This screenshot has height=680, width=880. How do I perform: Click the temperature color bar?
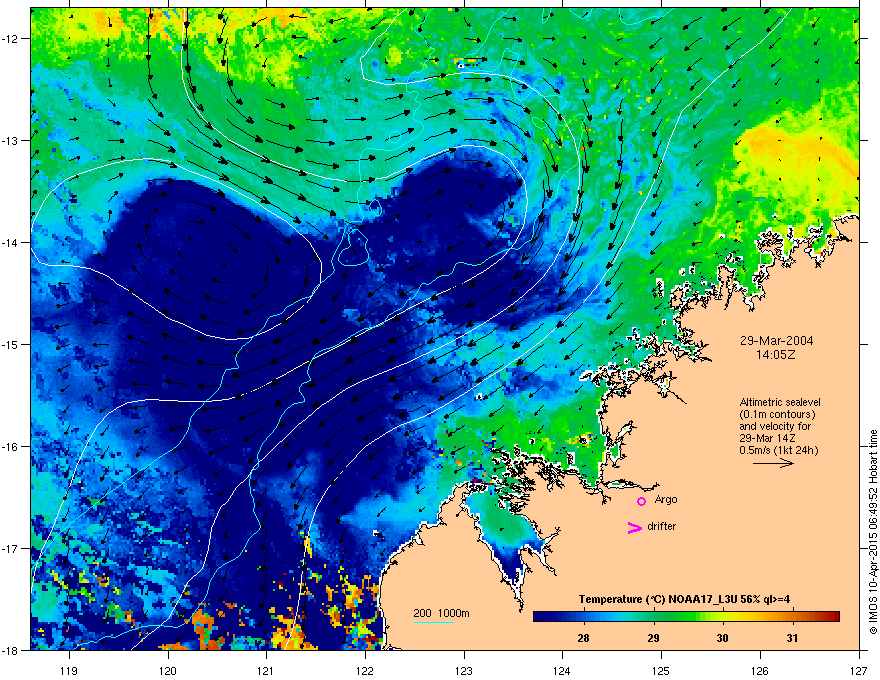click(x=686, y=616)
